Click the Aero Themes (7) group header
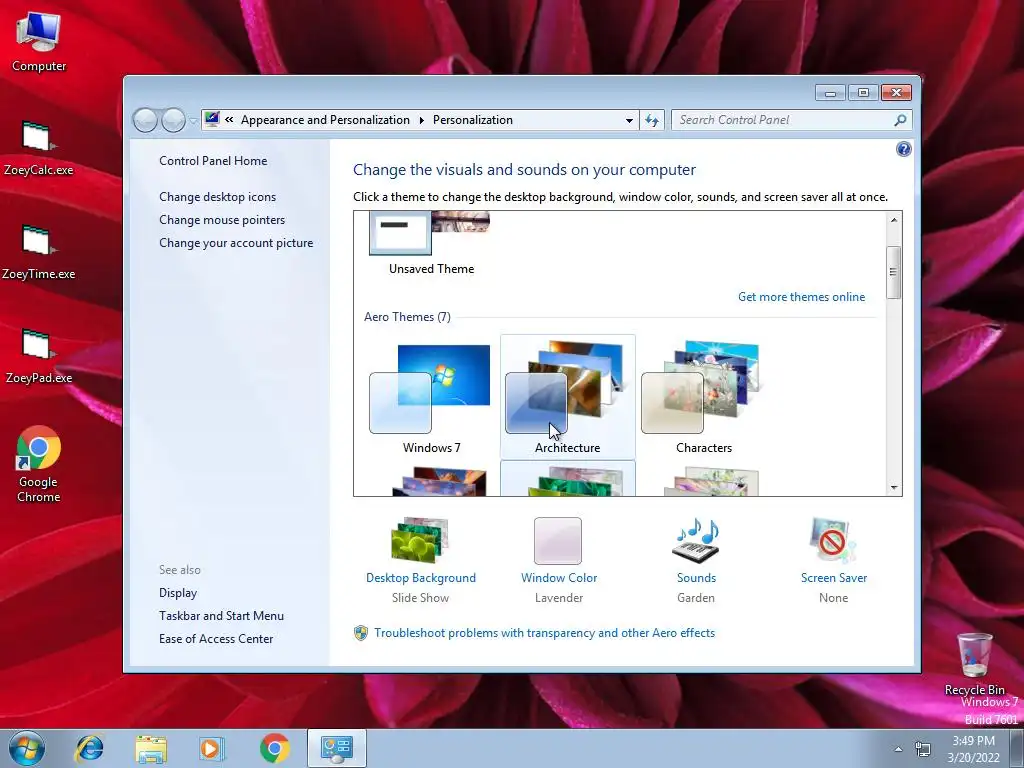The width and height of the screenshot is (1024, 768). coord(407,317)
